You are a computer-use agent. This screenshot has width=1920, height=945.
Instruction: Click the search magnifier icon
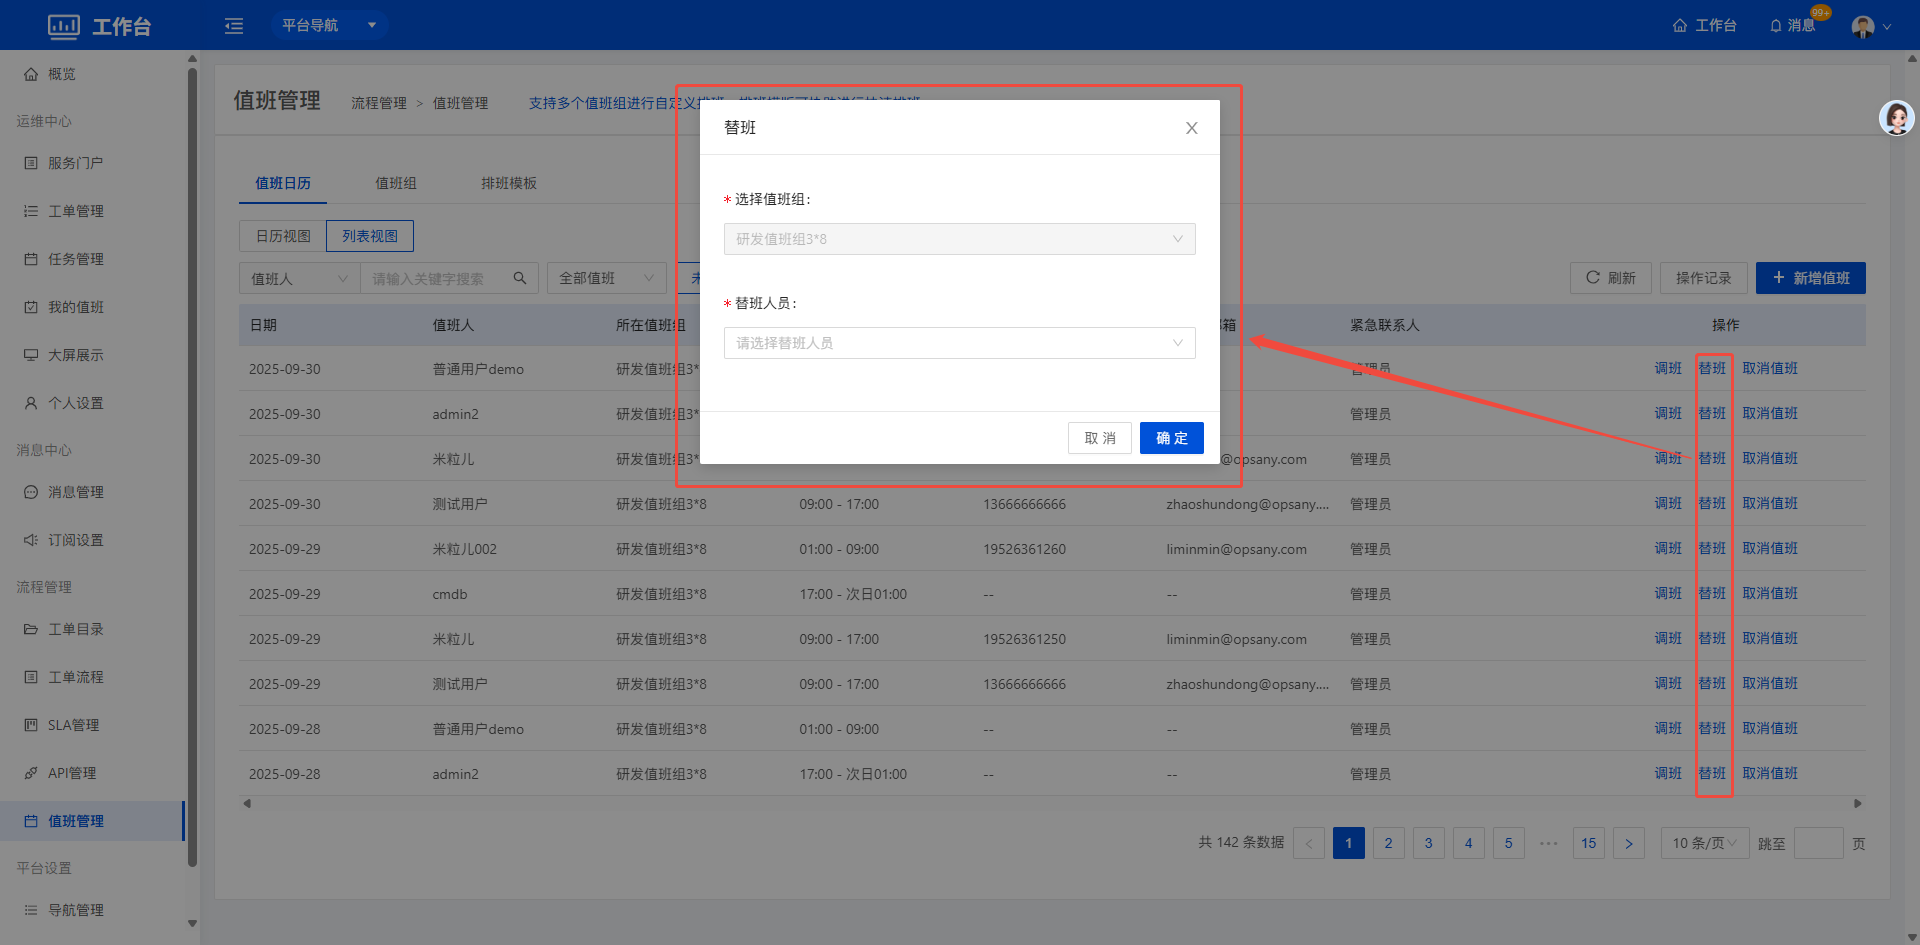pos(520,278)
